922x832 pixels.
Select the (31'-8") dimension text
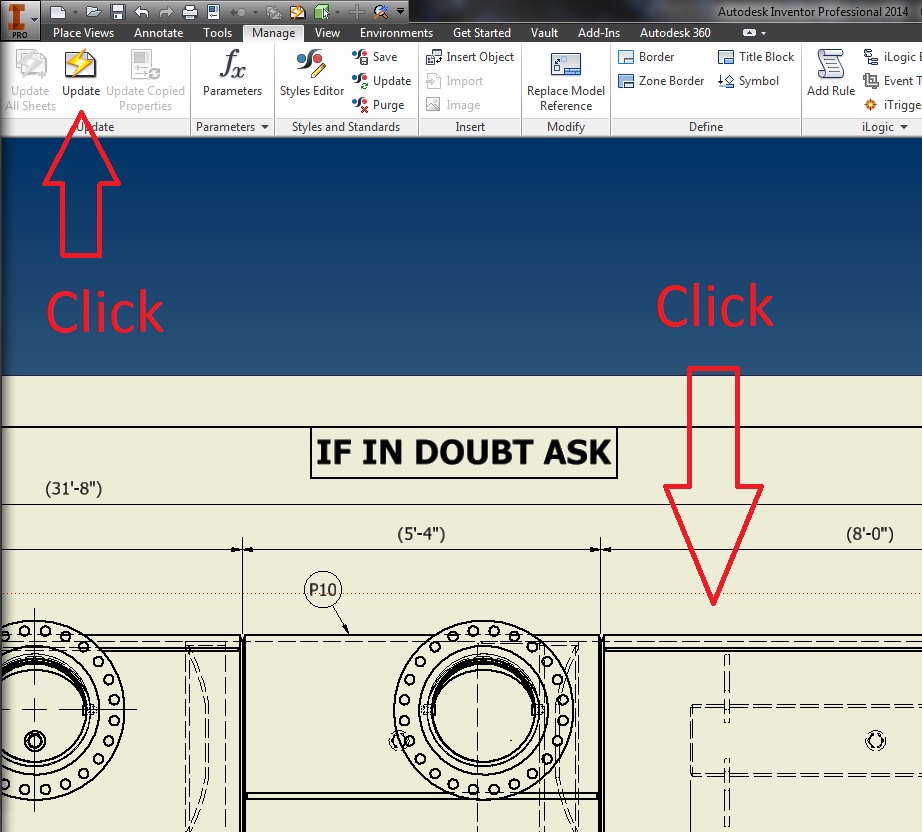[x=74, y=488]
